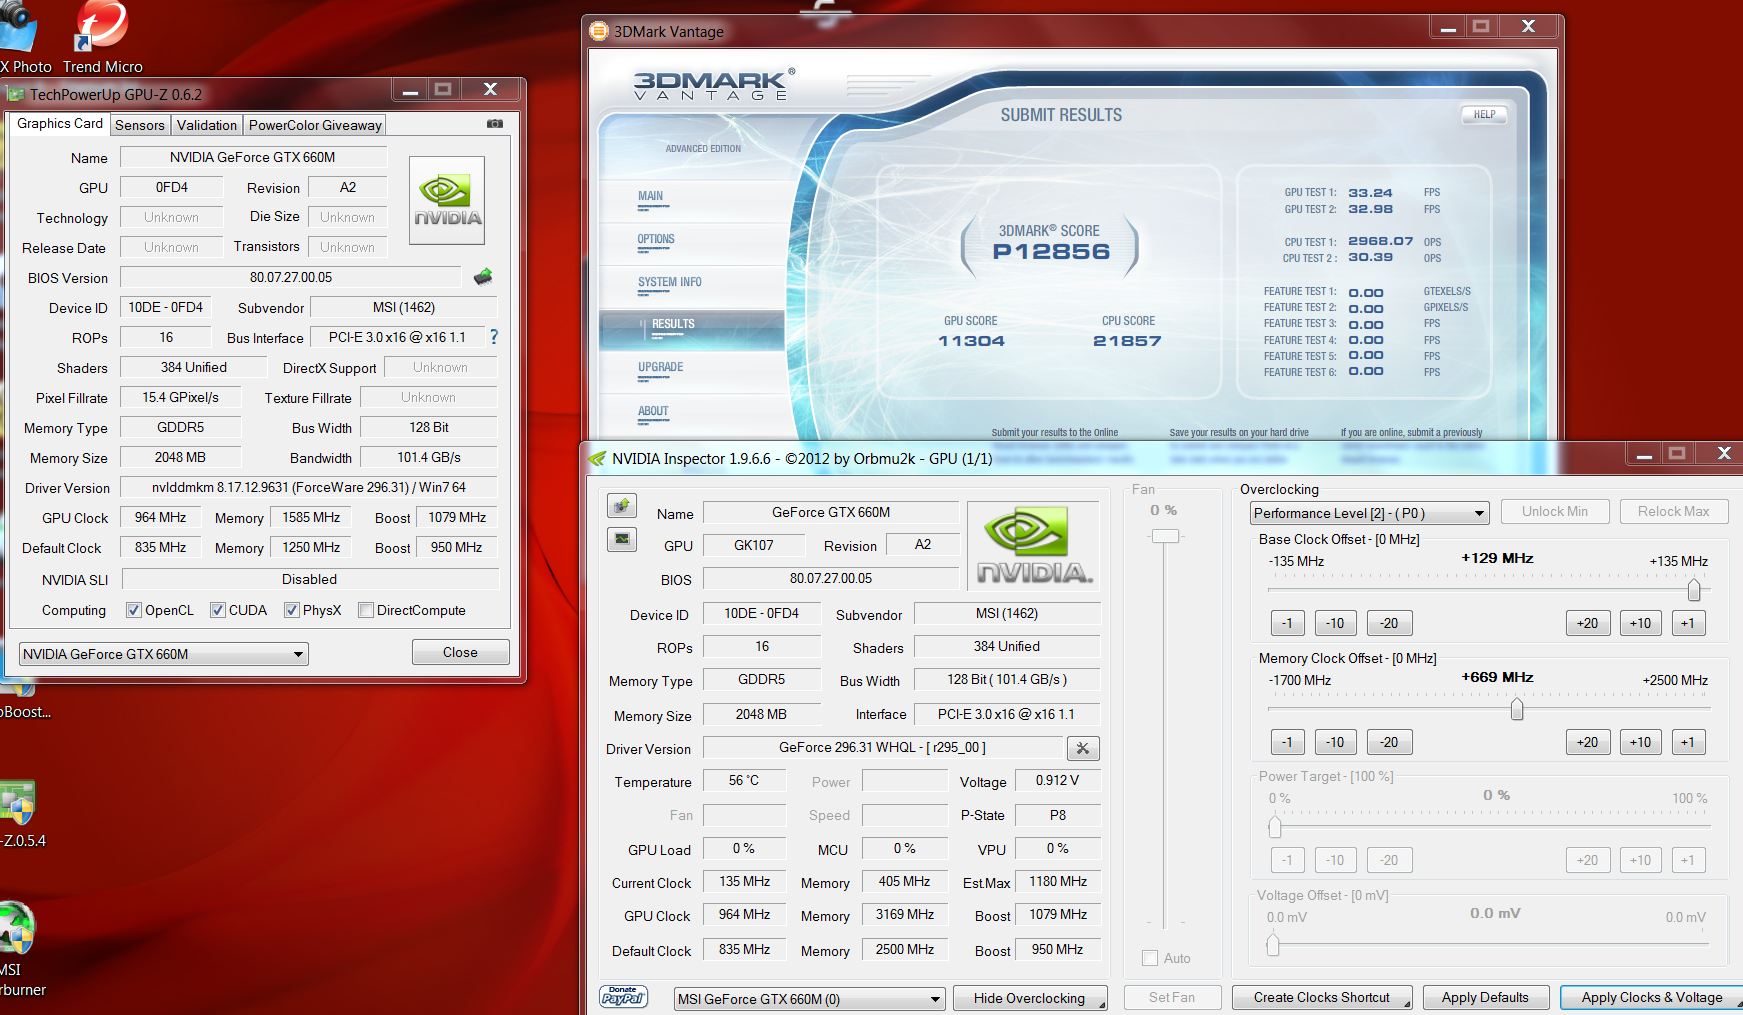The width and height of the screenshot is (1743, 1015).
Task: Click Base Clock Offset slider handle
Action: [1694, 590]
